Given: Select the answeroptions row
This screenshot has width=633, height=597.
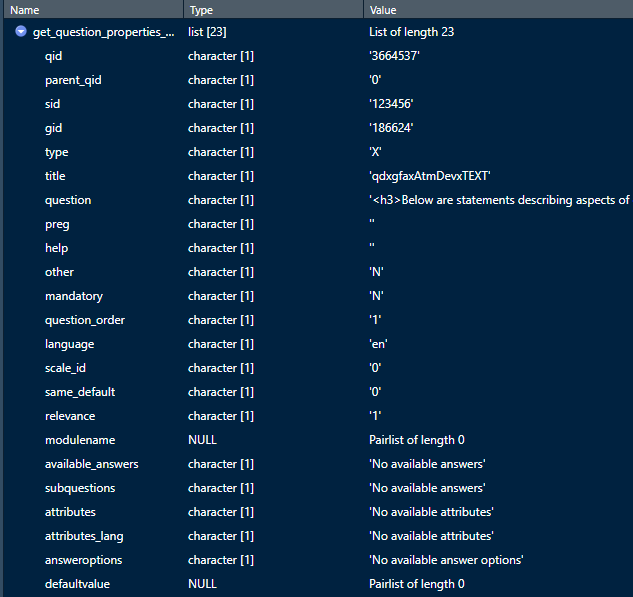Looking at the screenshot, I should [83, 560].
